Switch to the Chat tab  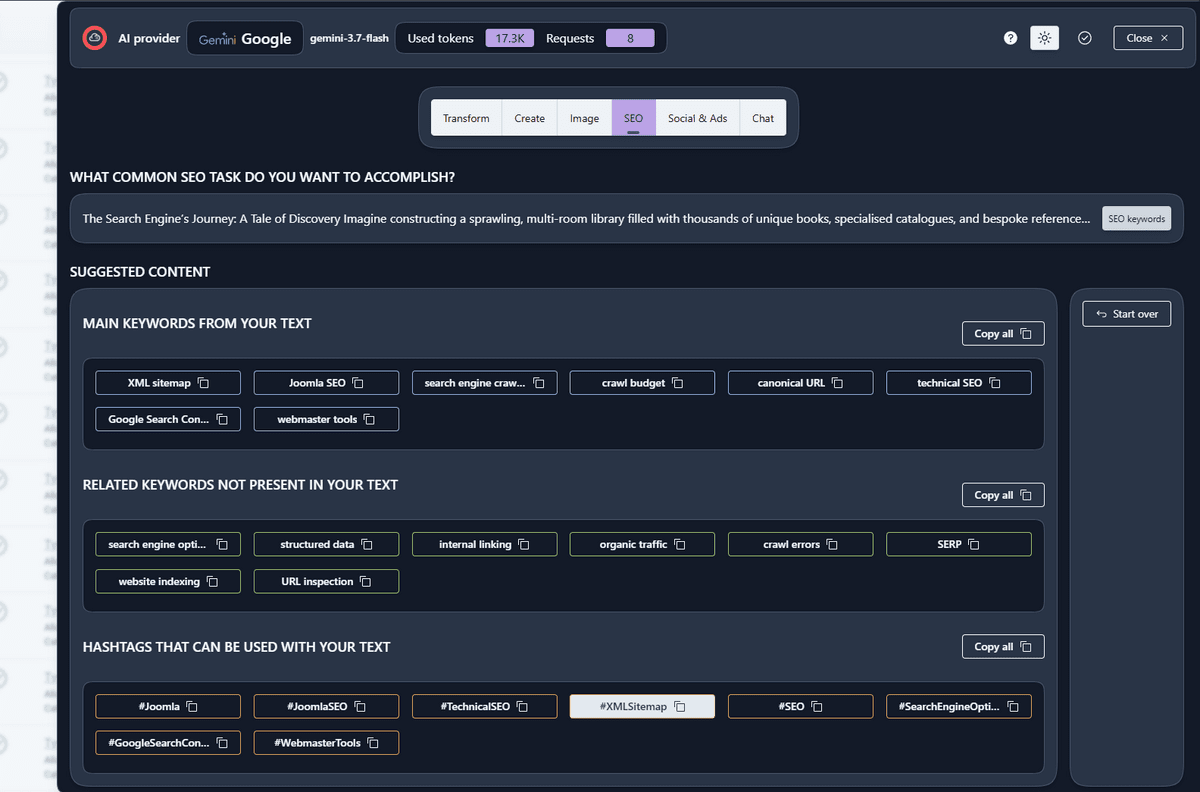763,117
